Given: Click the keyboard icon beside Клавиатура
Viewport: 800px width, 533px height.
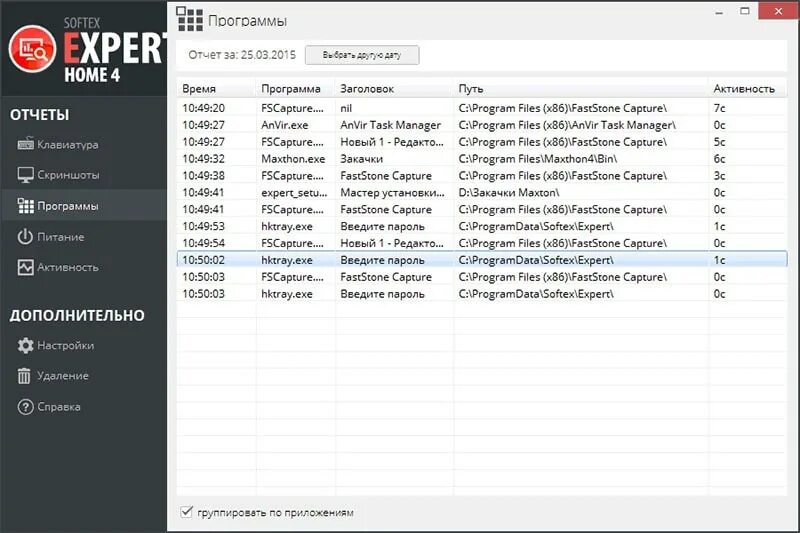Looking at the screenshot, I should 25,144.
